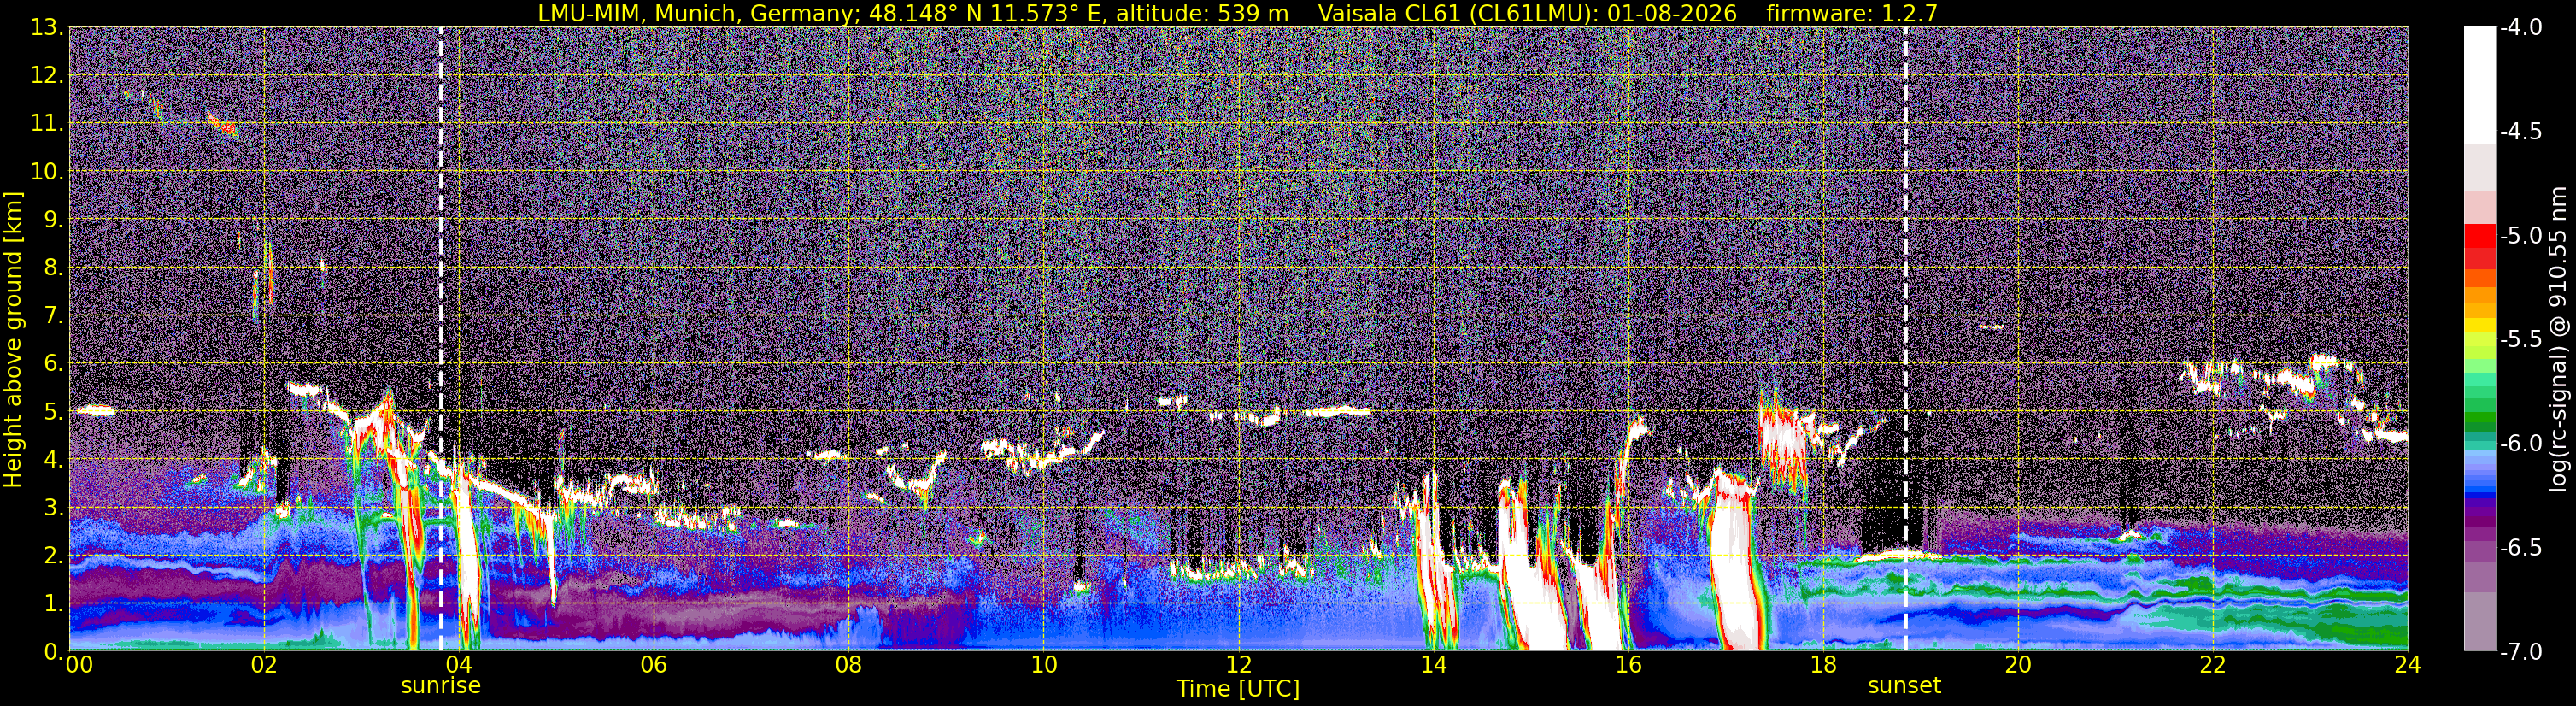Click the height-axis tick label '3.'
The width and height of the screenshot is (2576, 706).
(x=53, y=508)
